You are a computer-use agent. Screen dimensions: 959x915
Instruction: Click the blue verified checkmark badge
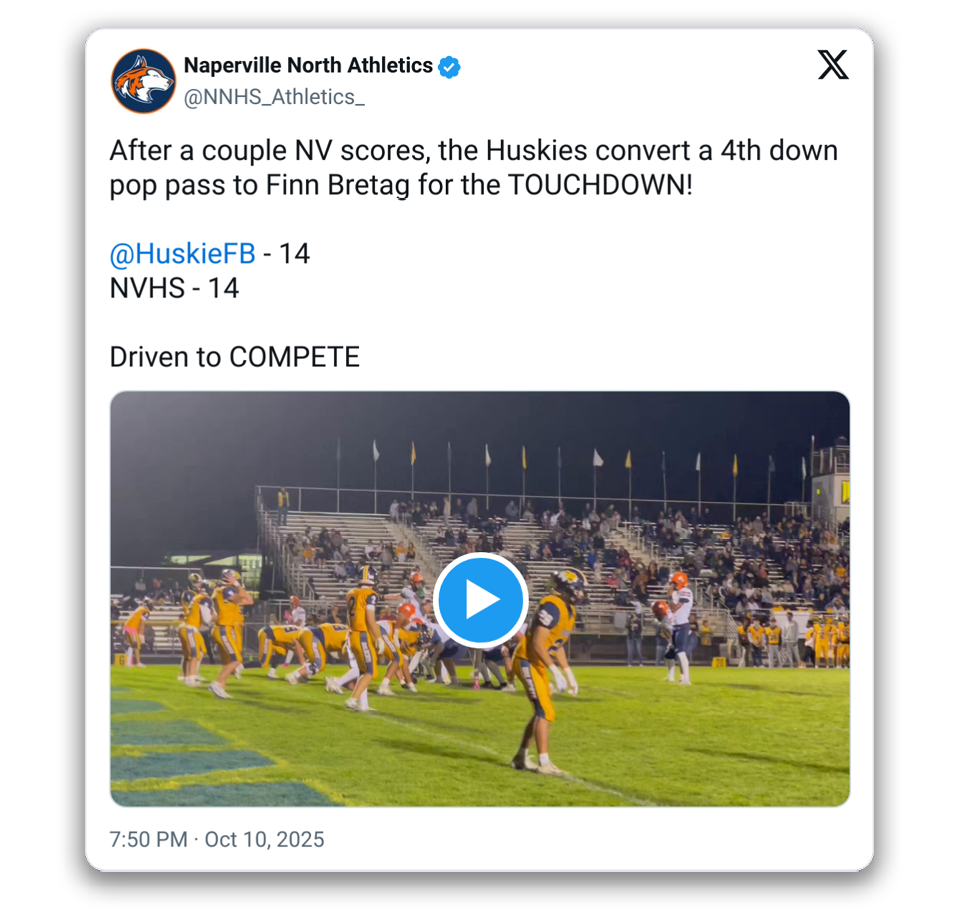coord(450,67)
